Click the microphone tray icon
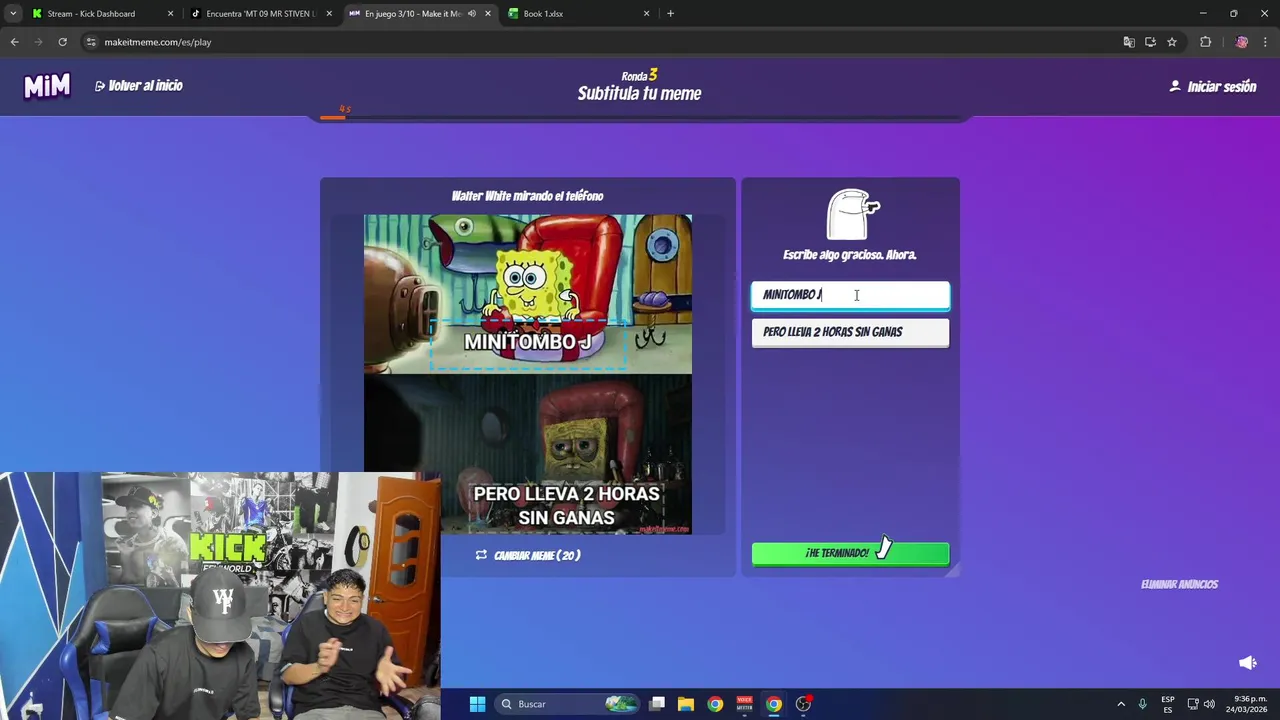This screenshot has width=1280, height=720. coord(1142,704)
